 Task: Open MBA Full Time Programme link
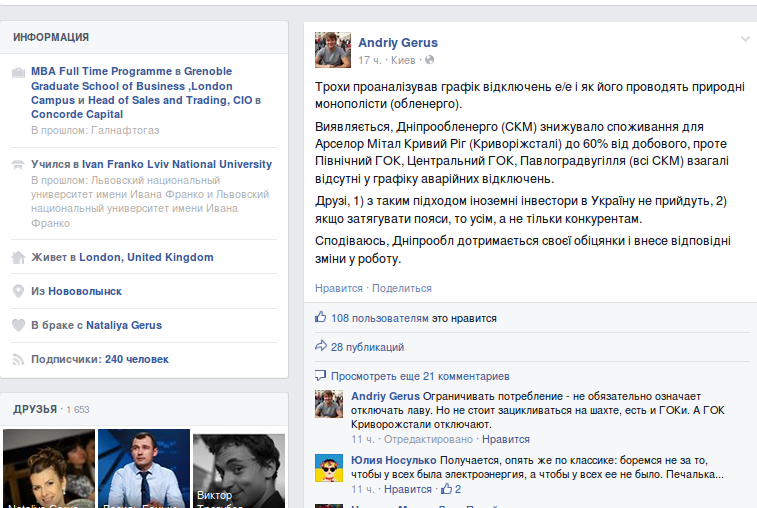tap(101, 71)
